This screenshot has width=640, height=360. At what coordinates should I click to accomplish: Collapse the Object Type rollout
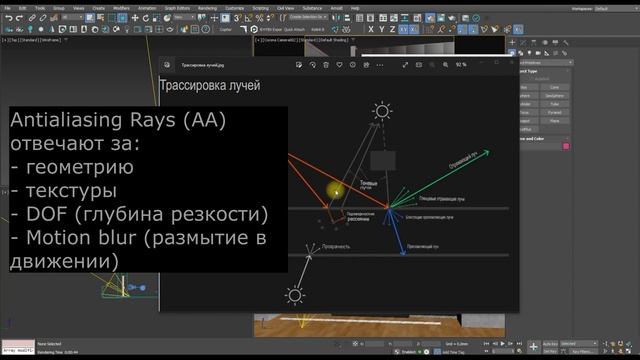(543, 71)
